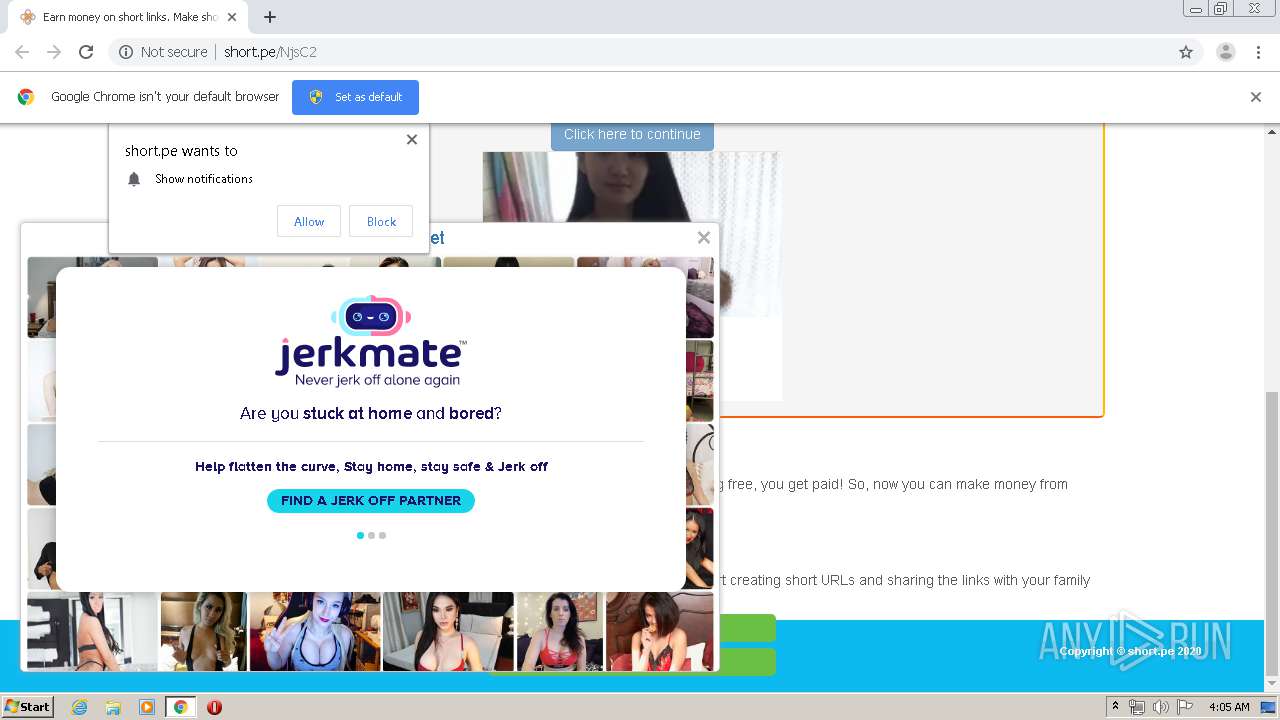The height and width of the screenshot is (720, 1280).
Task: Open a new browser tab
Action: pos(270,17)
